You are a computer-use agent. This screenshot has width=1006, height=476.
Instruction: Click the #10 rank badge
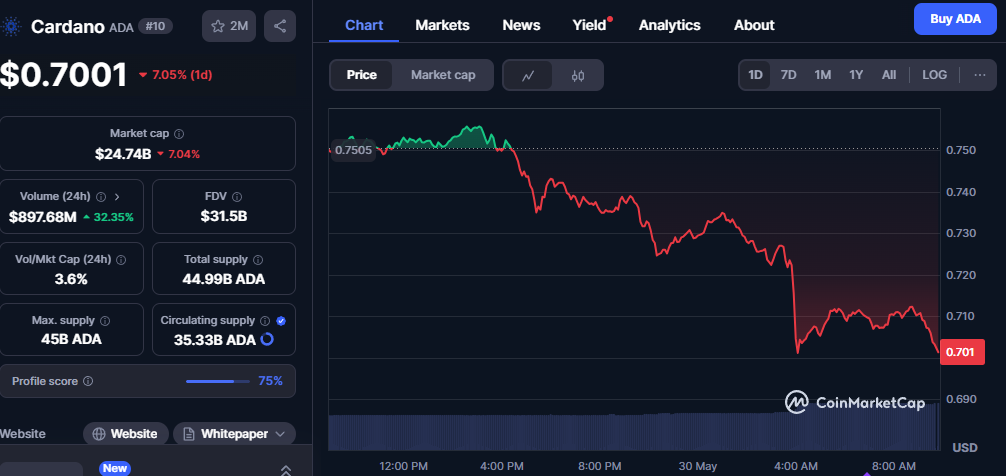click(x=155, y=26)
